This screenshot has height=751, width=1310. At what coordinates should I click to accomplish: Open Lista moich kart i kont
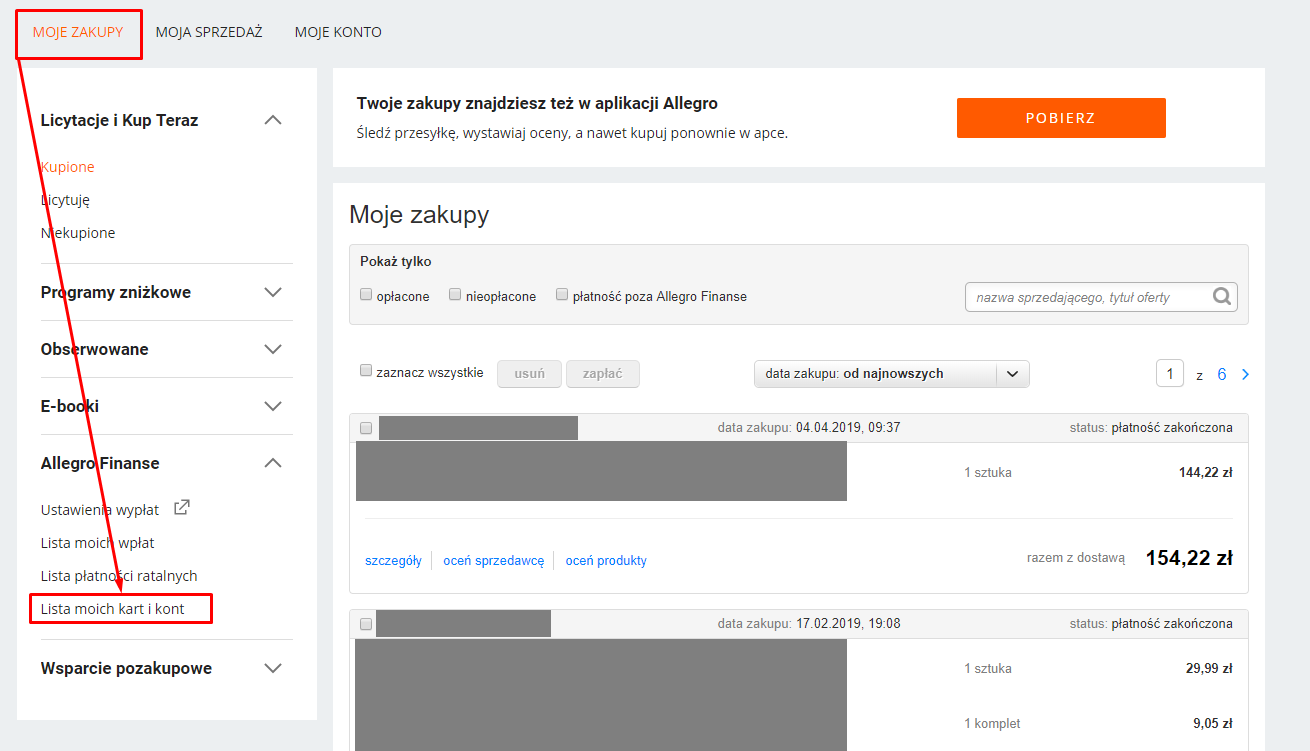pos(113,608)
